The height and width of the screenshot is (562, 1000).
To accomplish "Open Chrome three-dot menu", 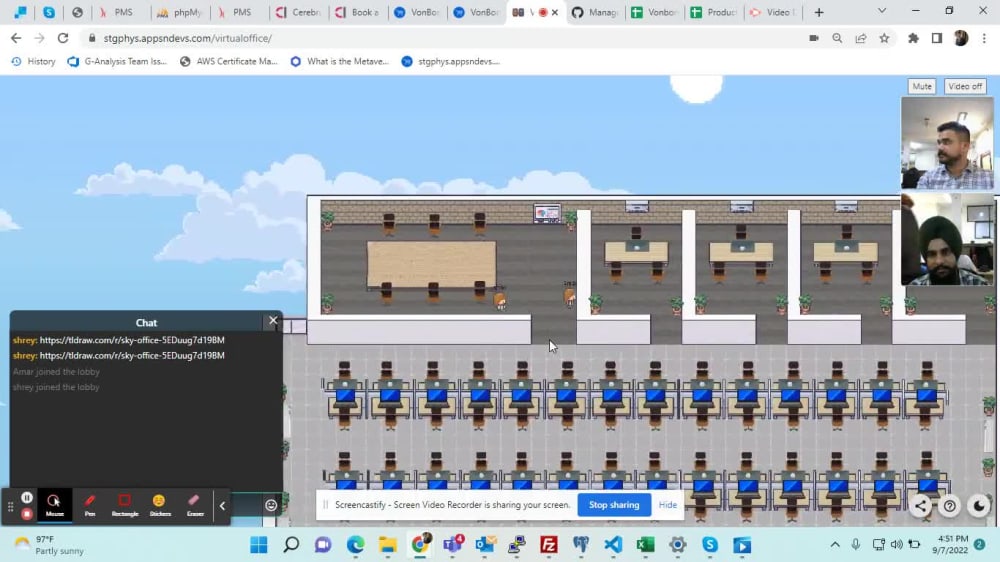I will (x=984, y=38).
